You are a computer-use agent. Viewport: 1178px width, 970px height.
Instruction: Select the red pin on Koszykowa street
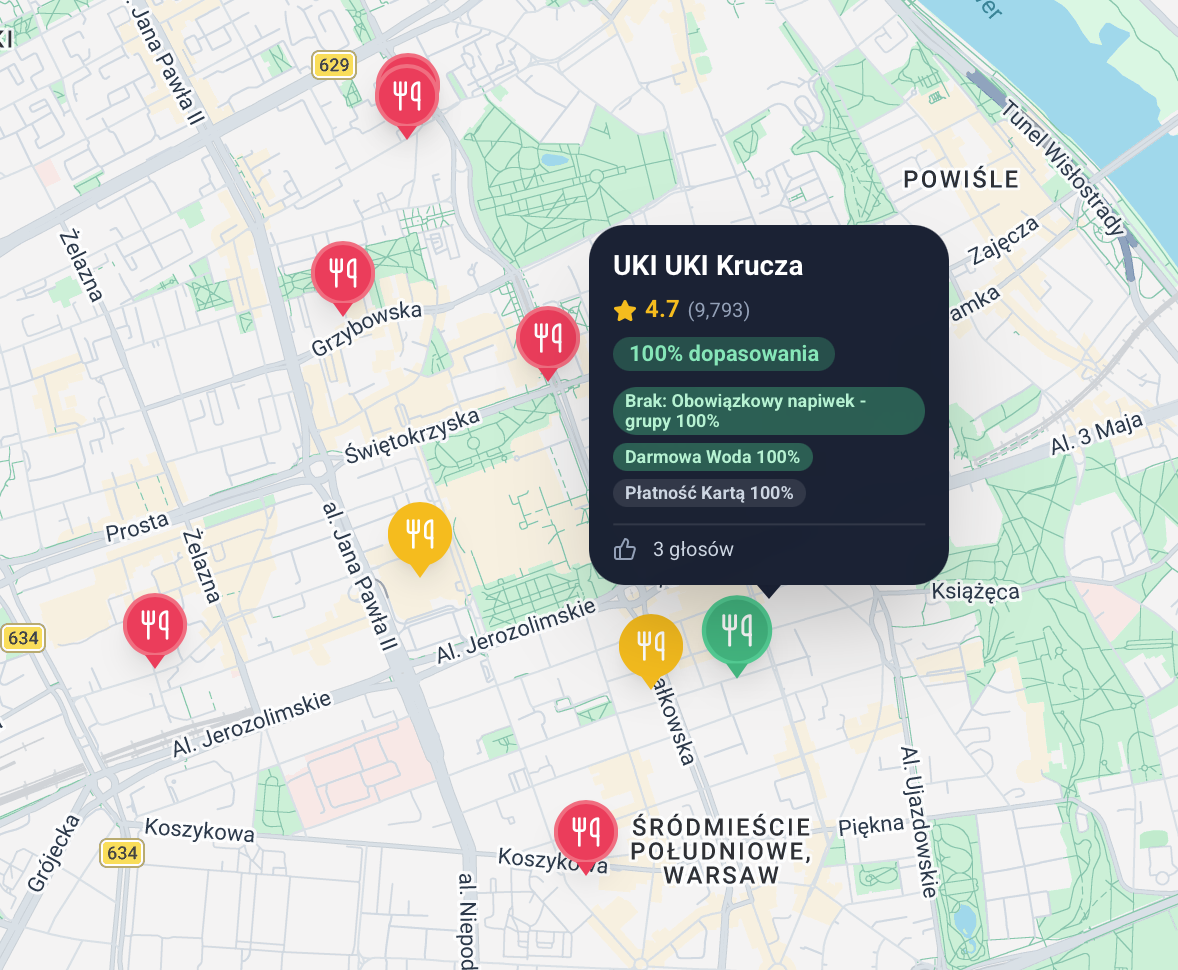586,832
